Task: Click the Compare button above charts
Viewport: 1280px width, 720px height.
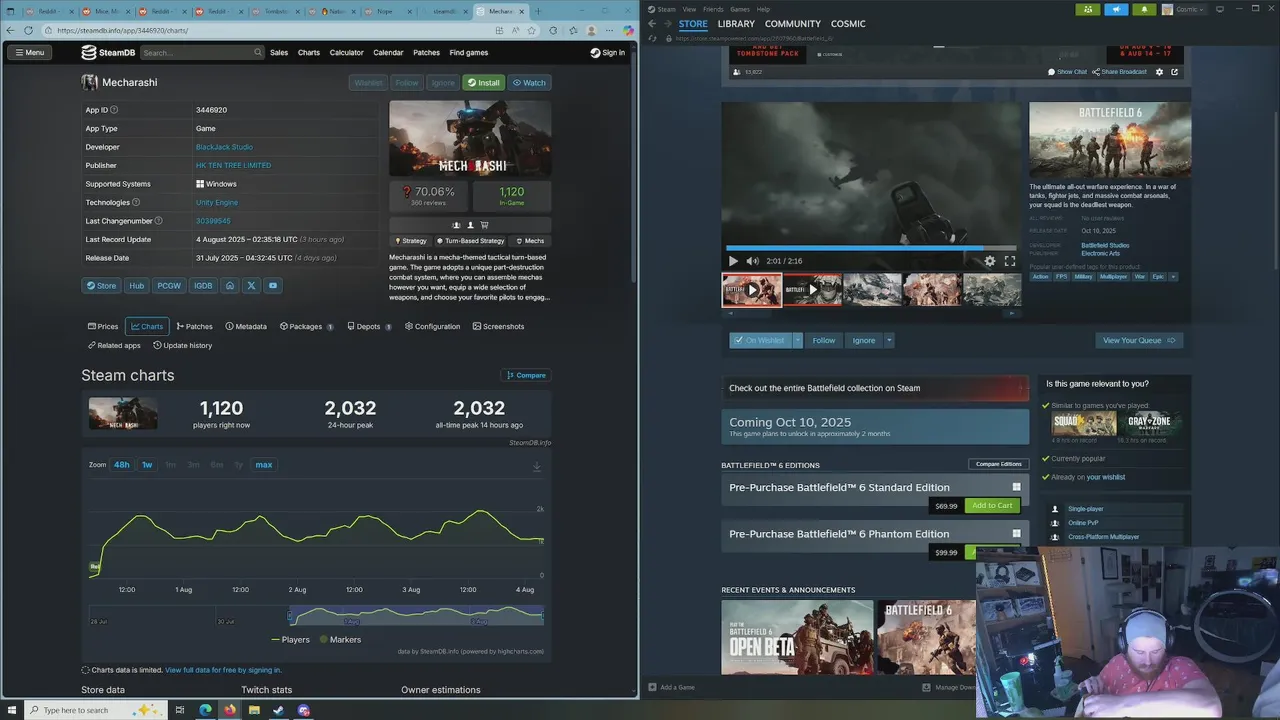Action: (x=525, y=375)
